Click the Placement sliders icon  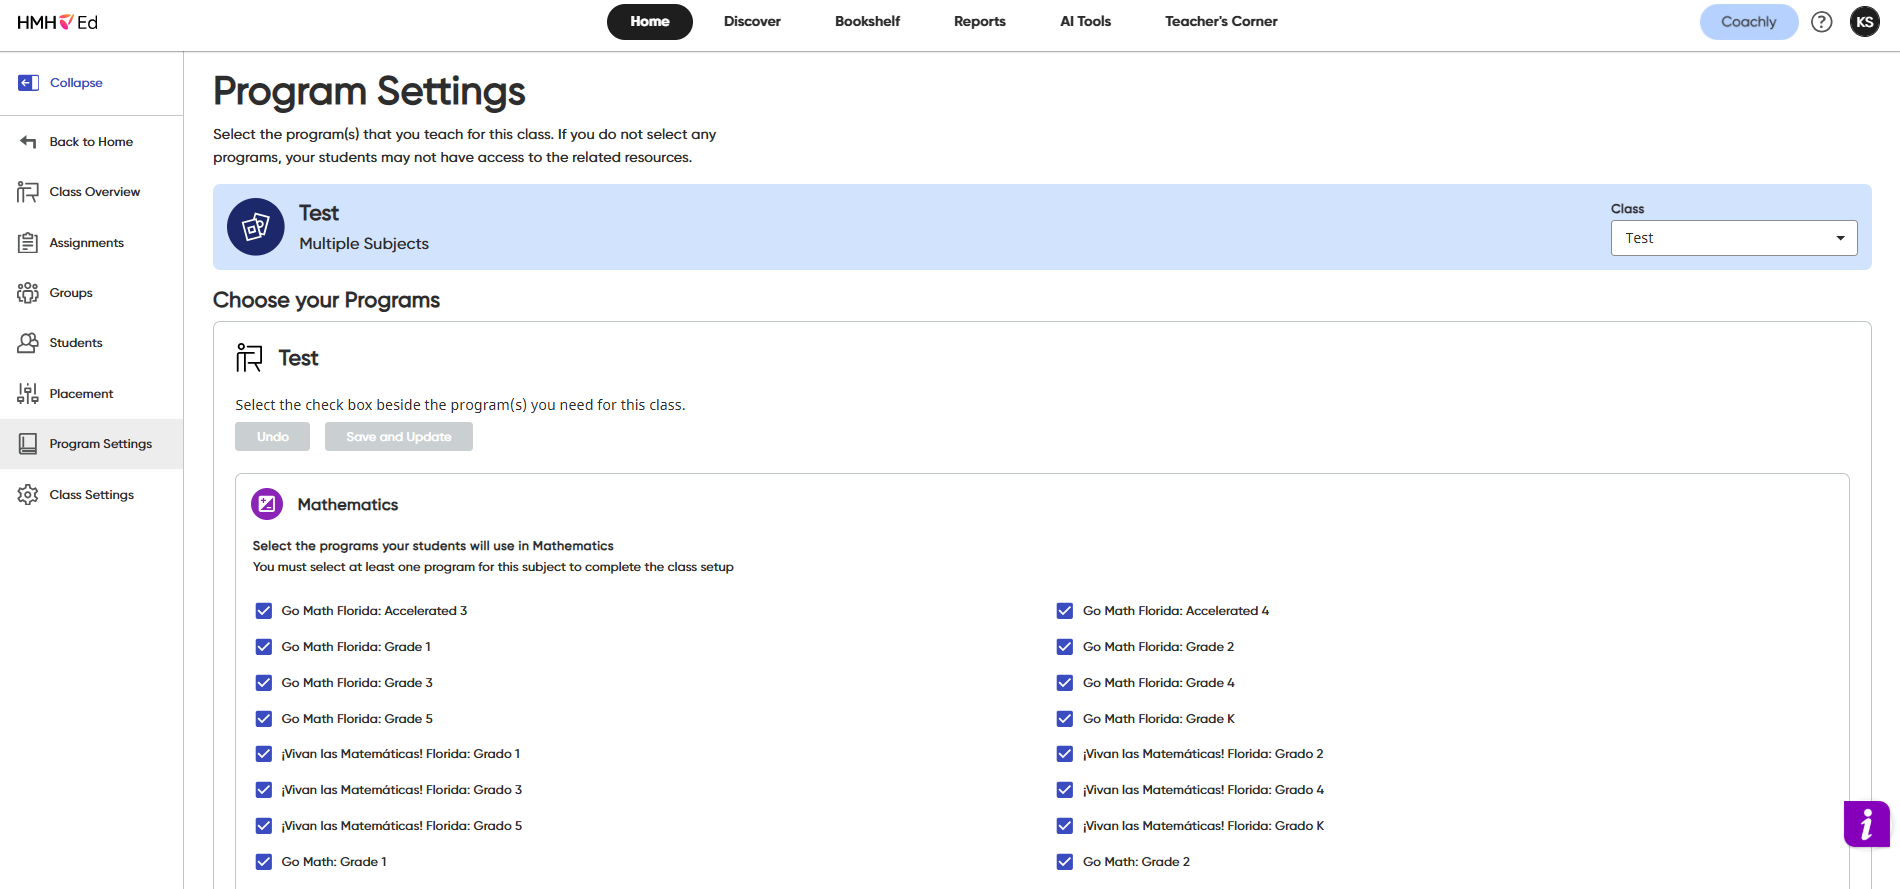tap(28, 394)
